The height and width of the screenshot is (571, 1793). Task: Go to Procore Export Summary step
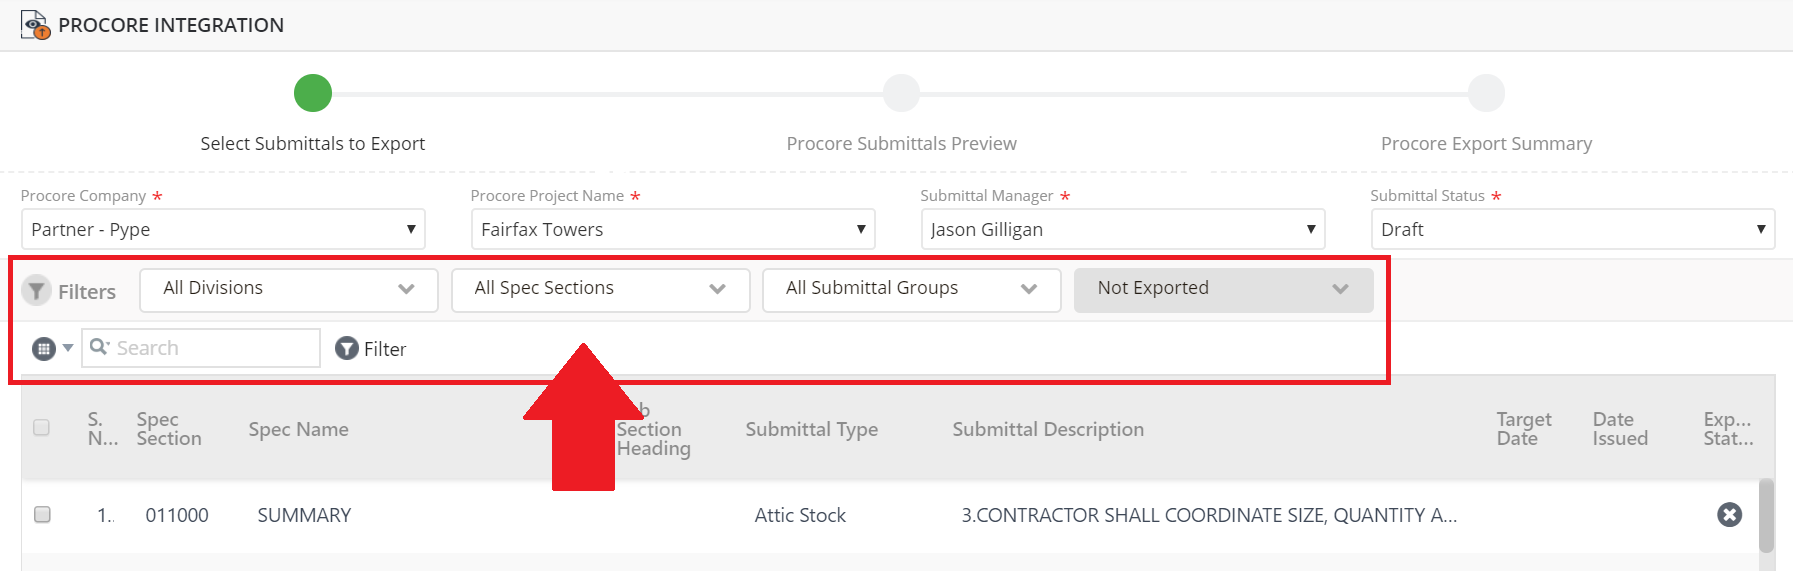pyautogui.click(x=1486, y=143)
